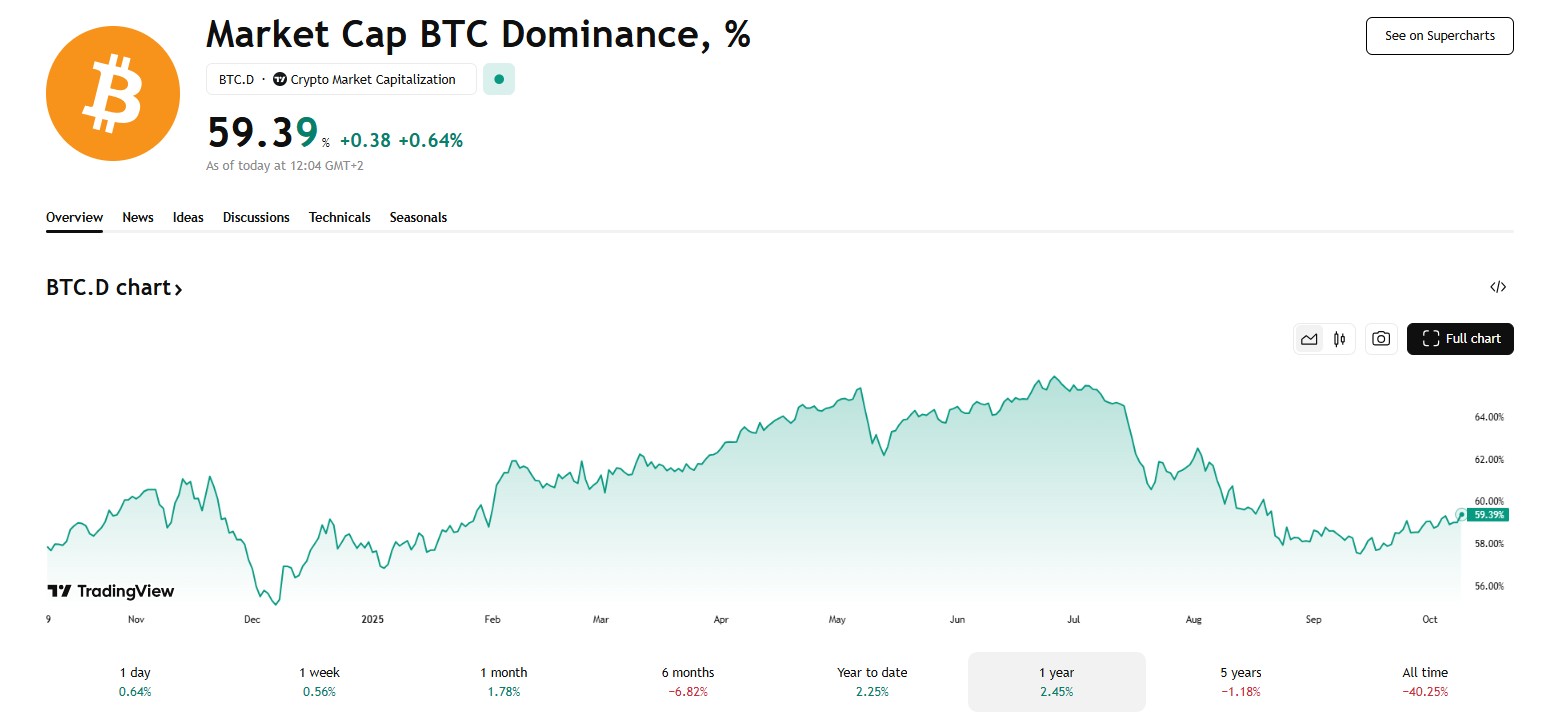Click the large Bitcoin logo icon
This screenshot has height=725, width=1542.
(112, 94)
